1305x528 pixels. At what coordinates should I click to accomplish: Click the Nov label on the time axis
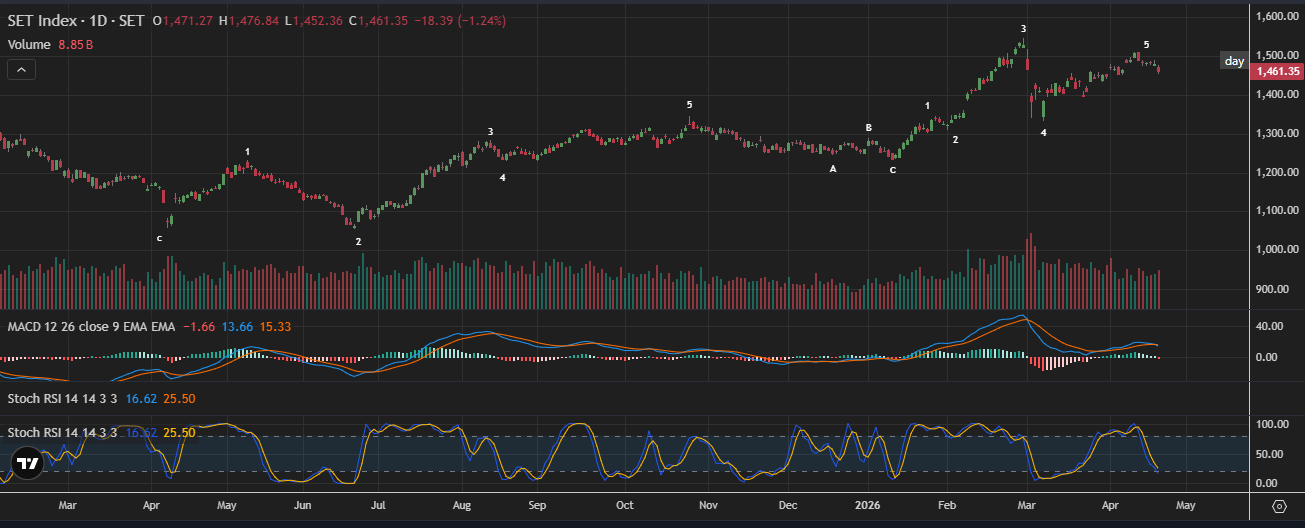point(706,506)
